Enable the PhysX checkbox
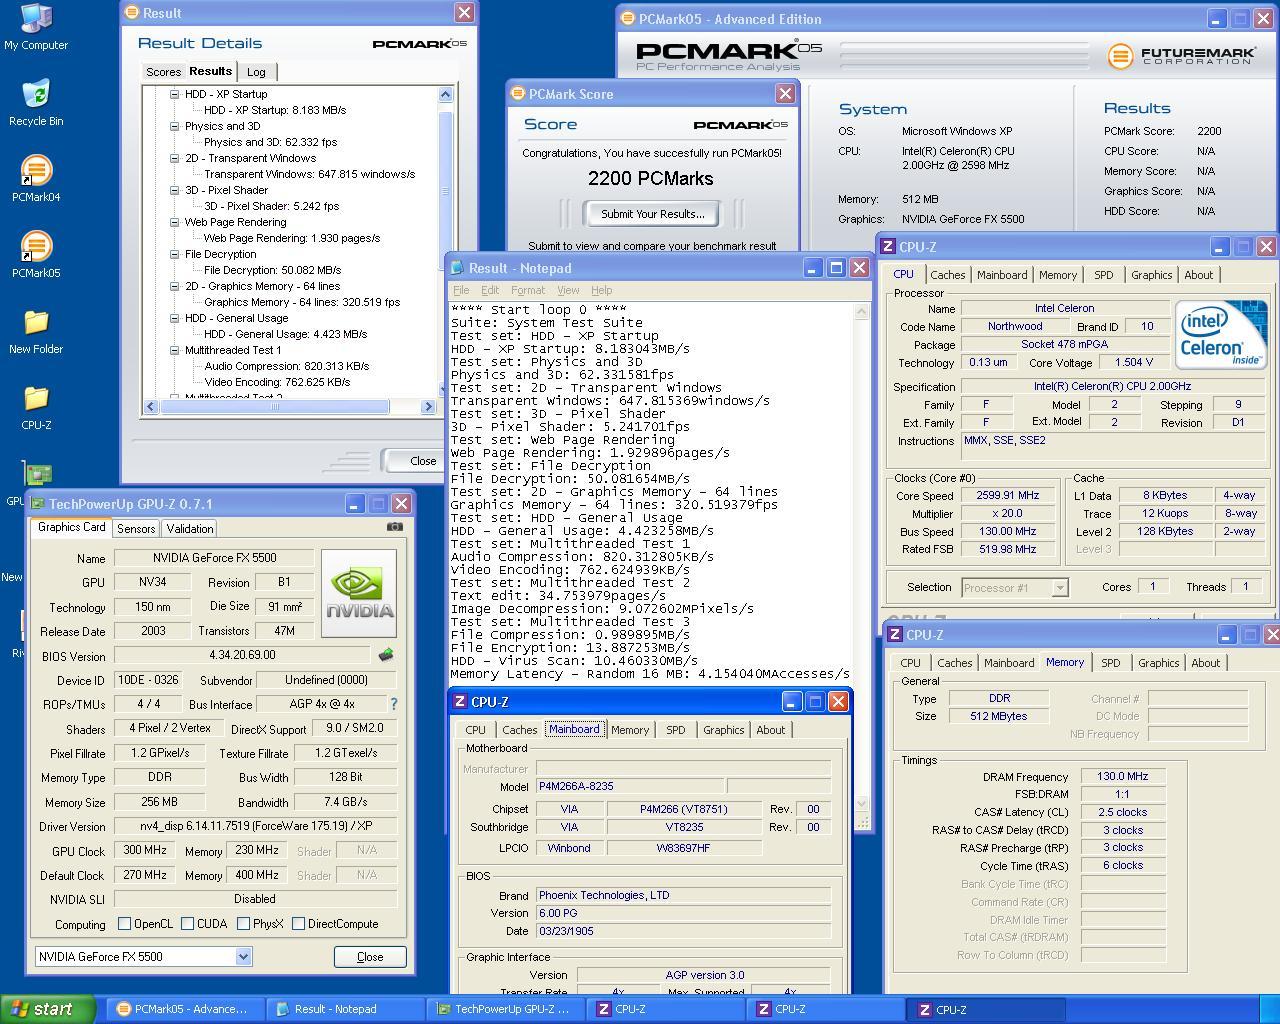 pos(243,924)
